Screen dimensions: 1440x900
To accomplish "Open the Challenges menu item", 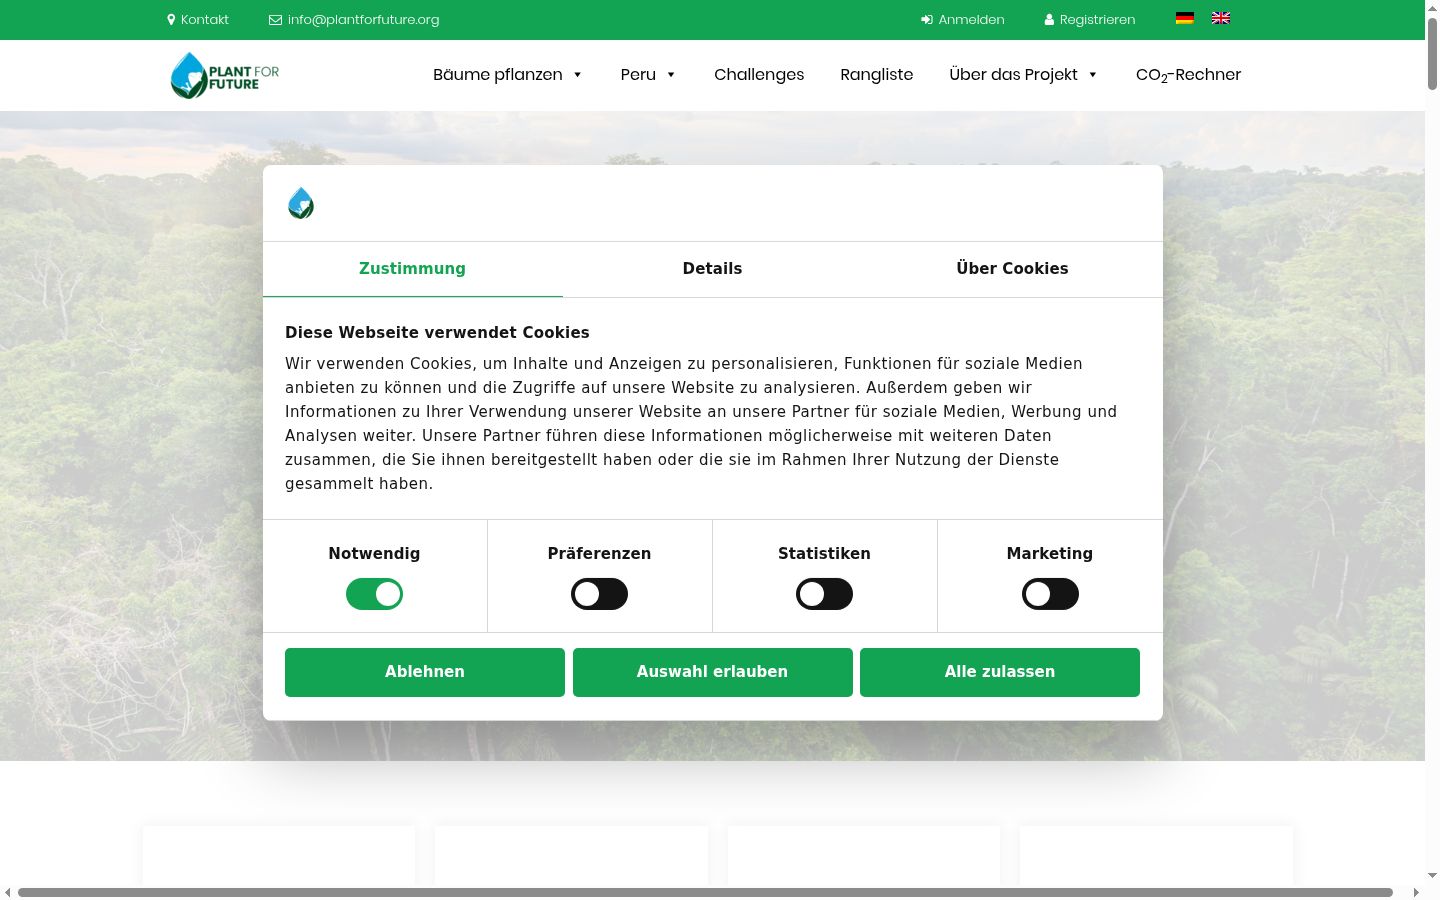I will click(x=759, y=75).
